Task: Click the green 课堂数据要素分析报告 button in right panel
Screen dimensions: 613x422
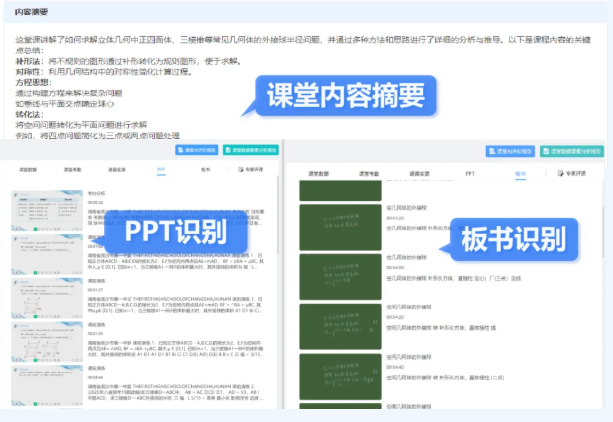Action: click(x=573, y=152)
